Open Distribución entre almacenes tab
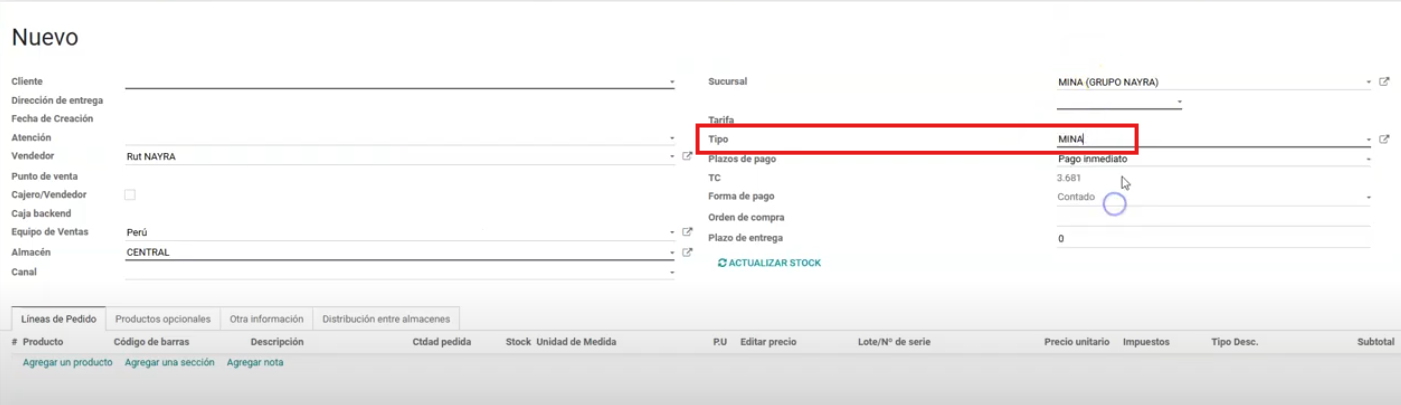The width and height of the screenshot is (1401, 405). (x=386, y=319)
